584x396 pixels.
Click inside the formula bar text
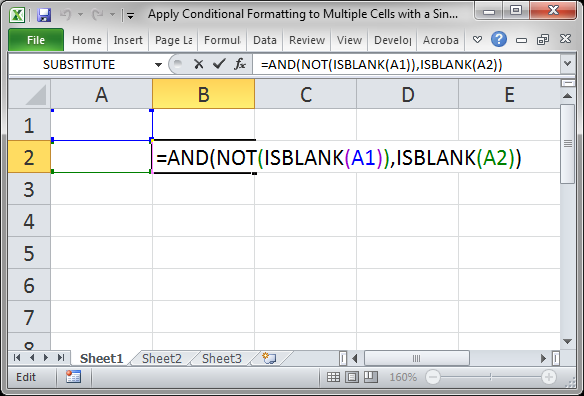point(381,65)
